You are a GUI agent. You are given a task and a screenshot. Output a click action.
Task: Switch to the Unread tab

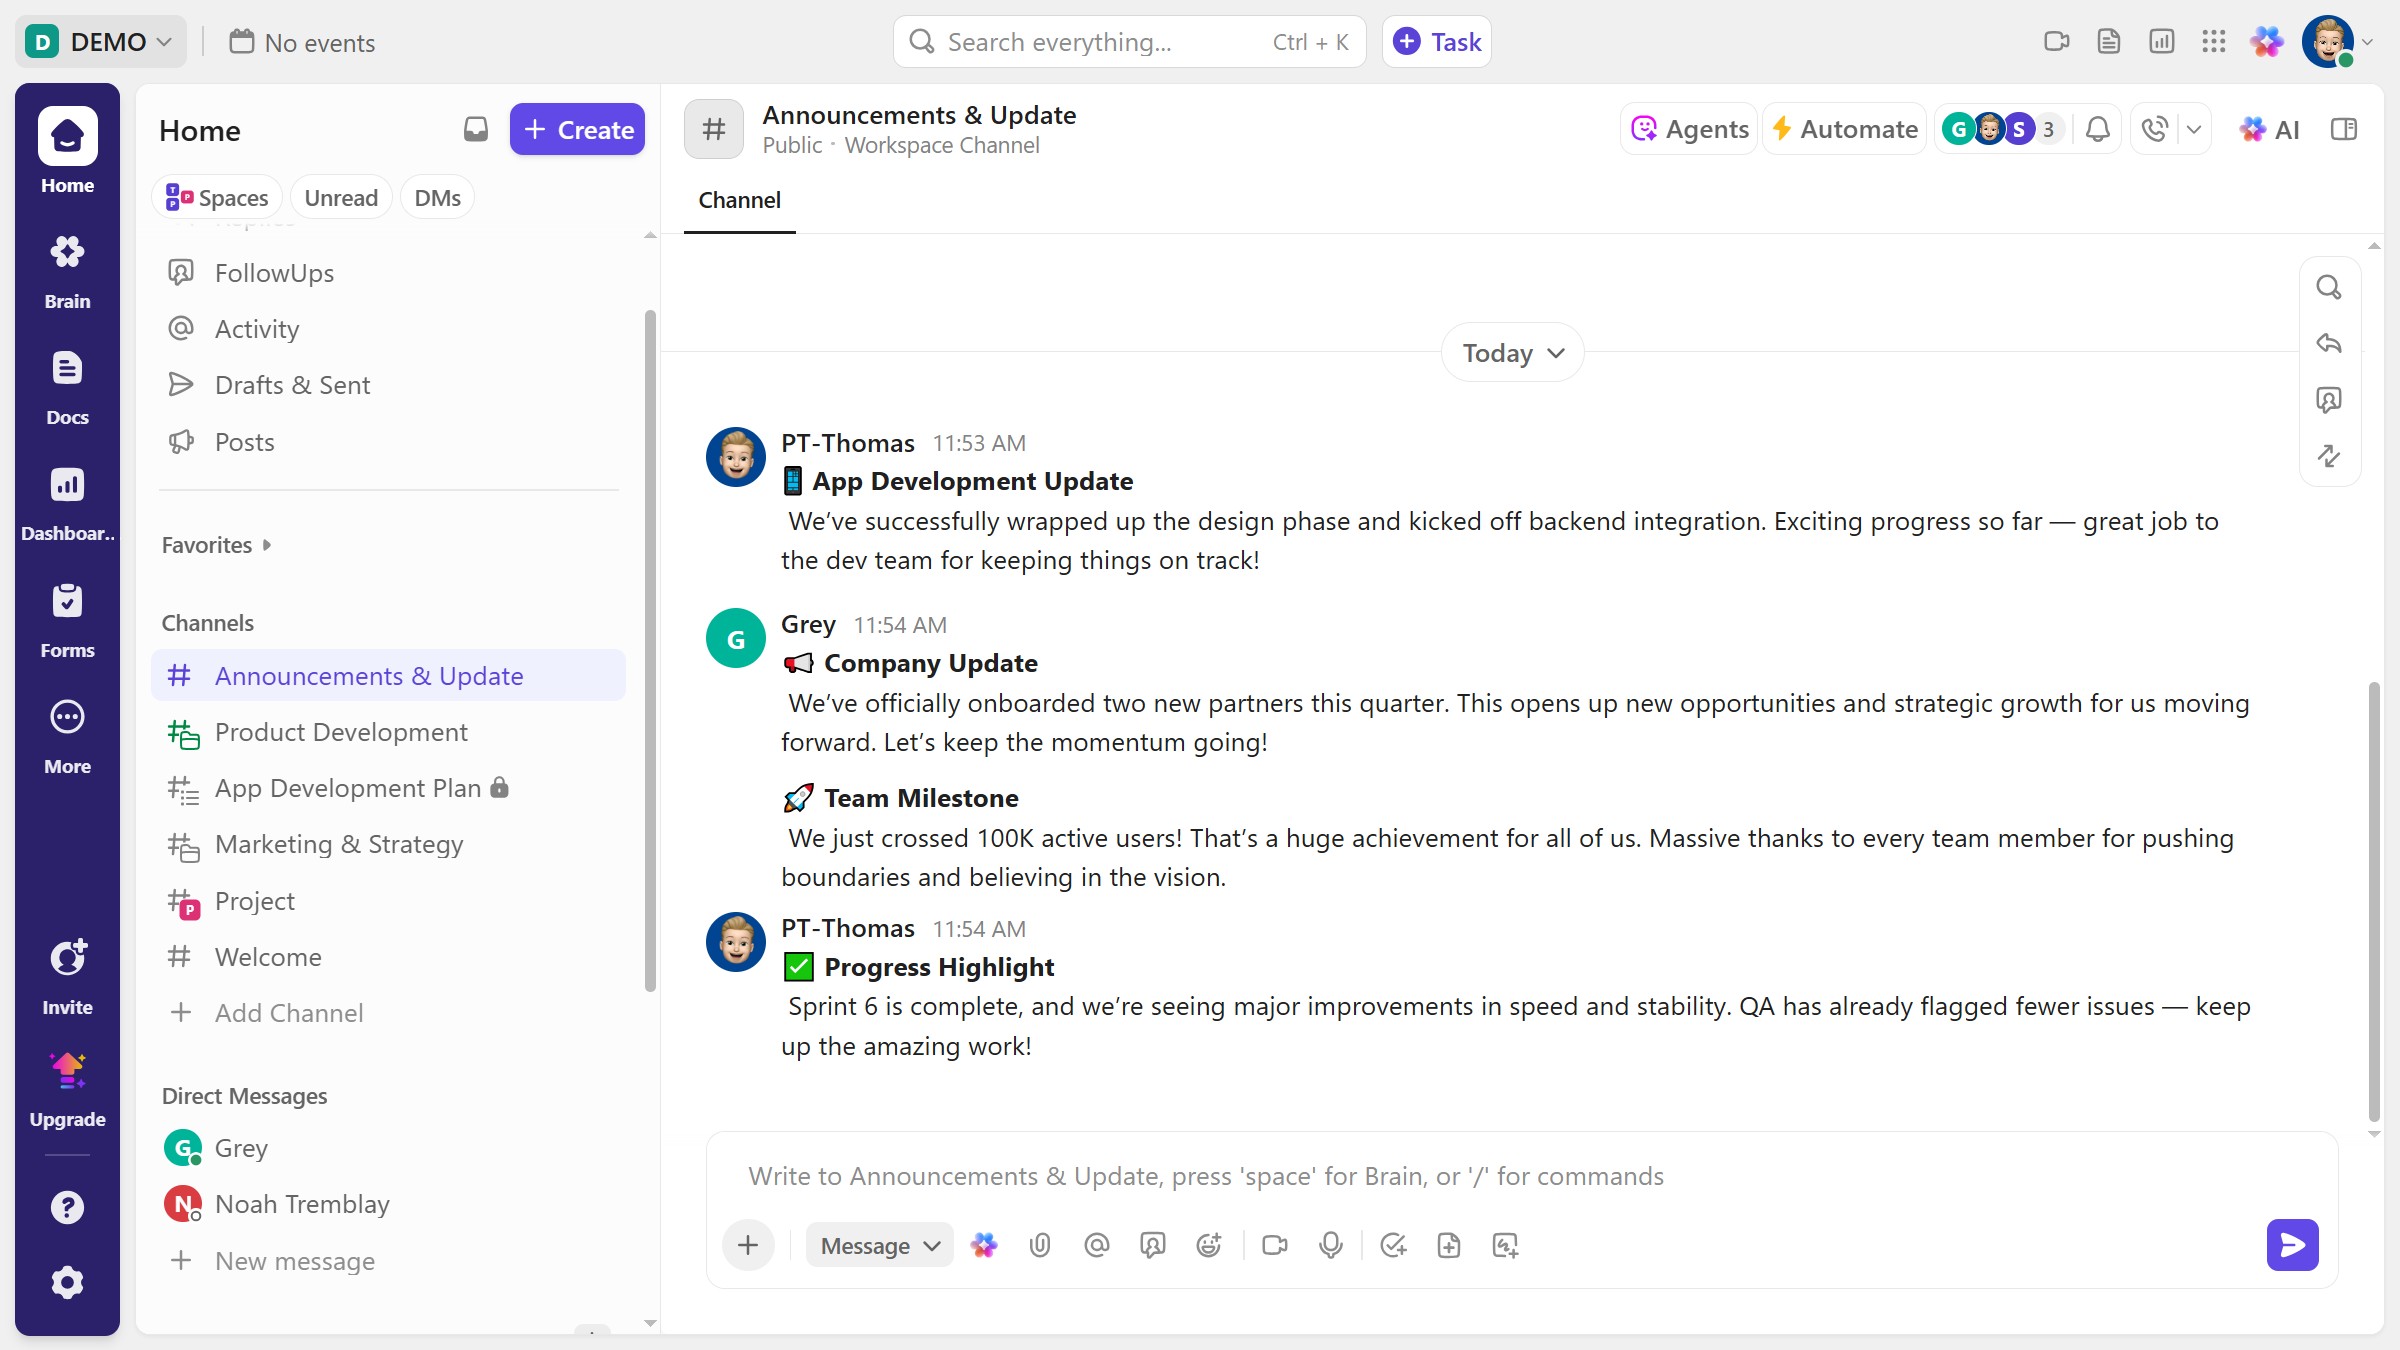340,197
